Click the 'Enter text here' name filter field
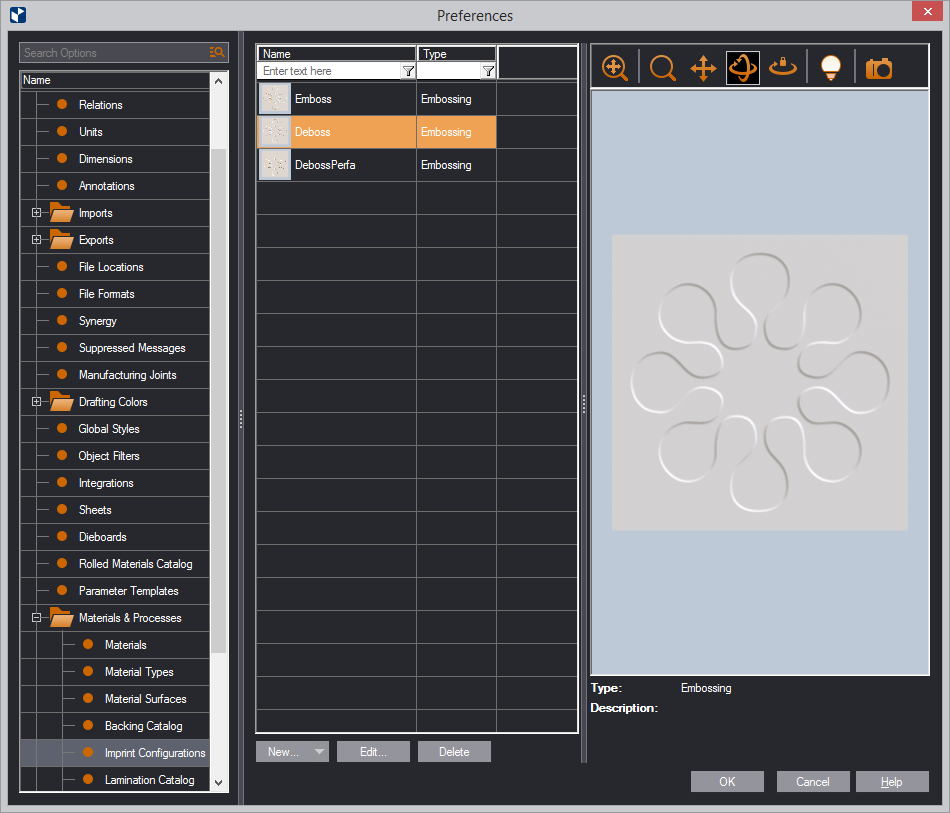 (329, 71)
